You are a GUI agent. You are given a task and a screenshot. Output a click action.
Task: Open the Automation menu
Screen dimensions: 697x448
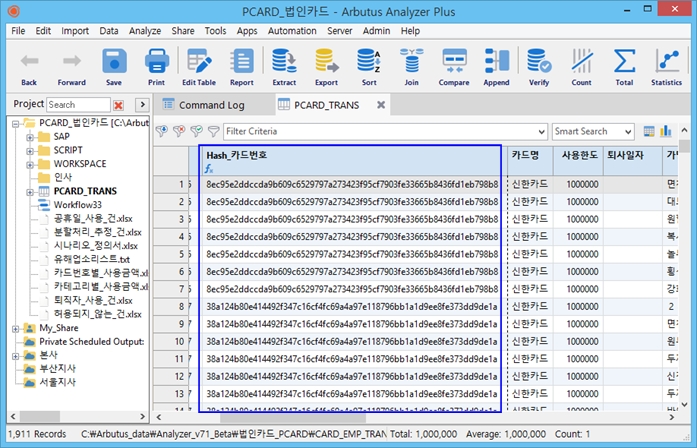pos(292,31)
